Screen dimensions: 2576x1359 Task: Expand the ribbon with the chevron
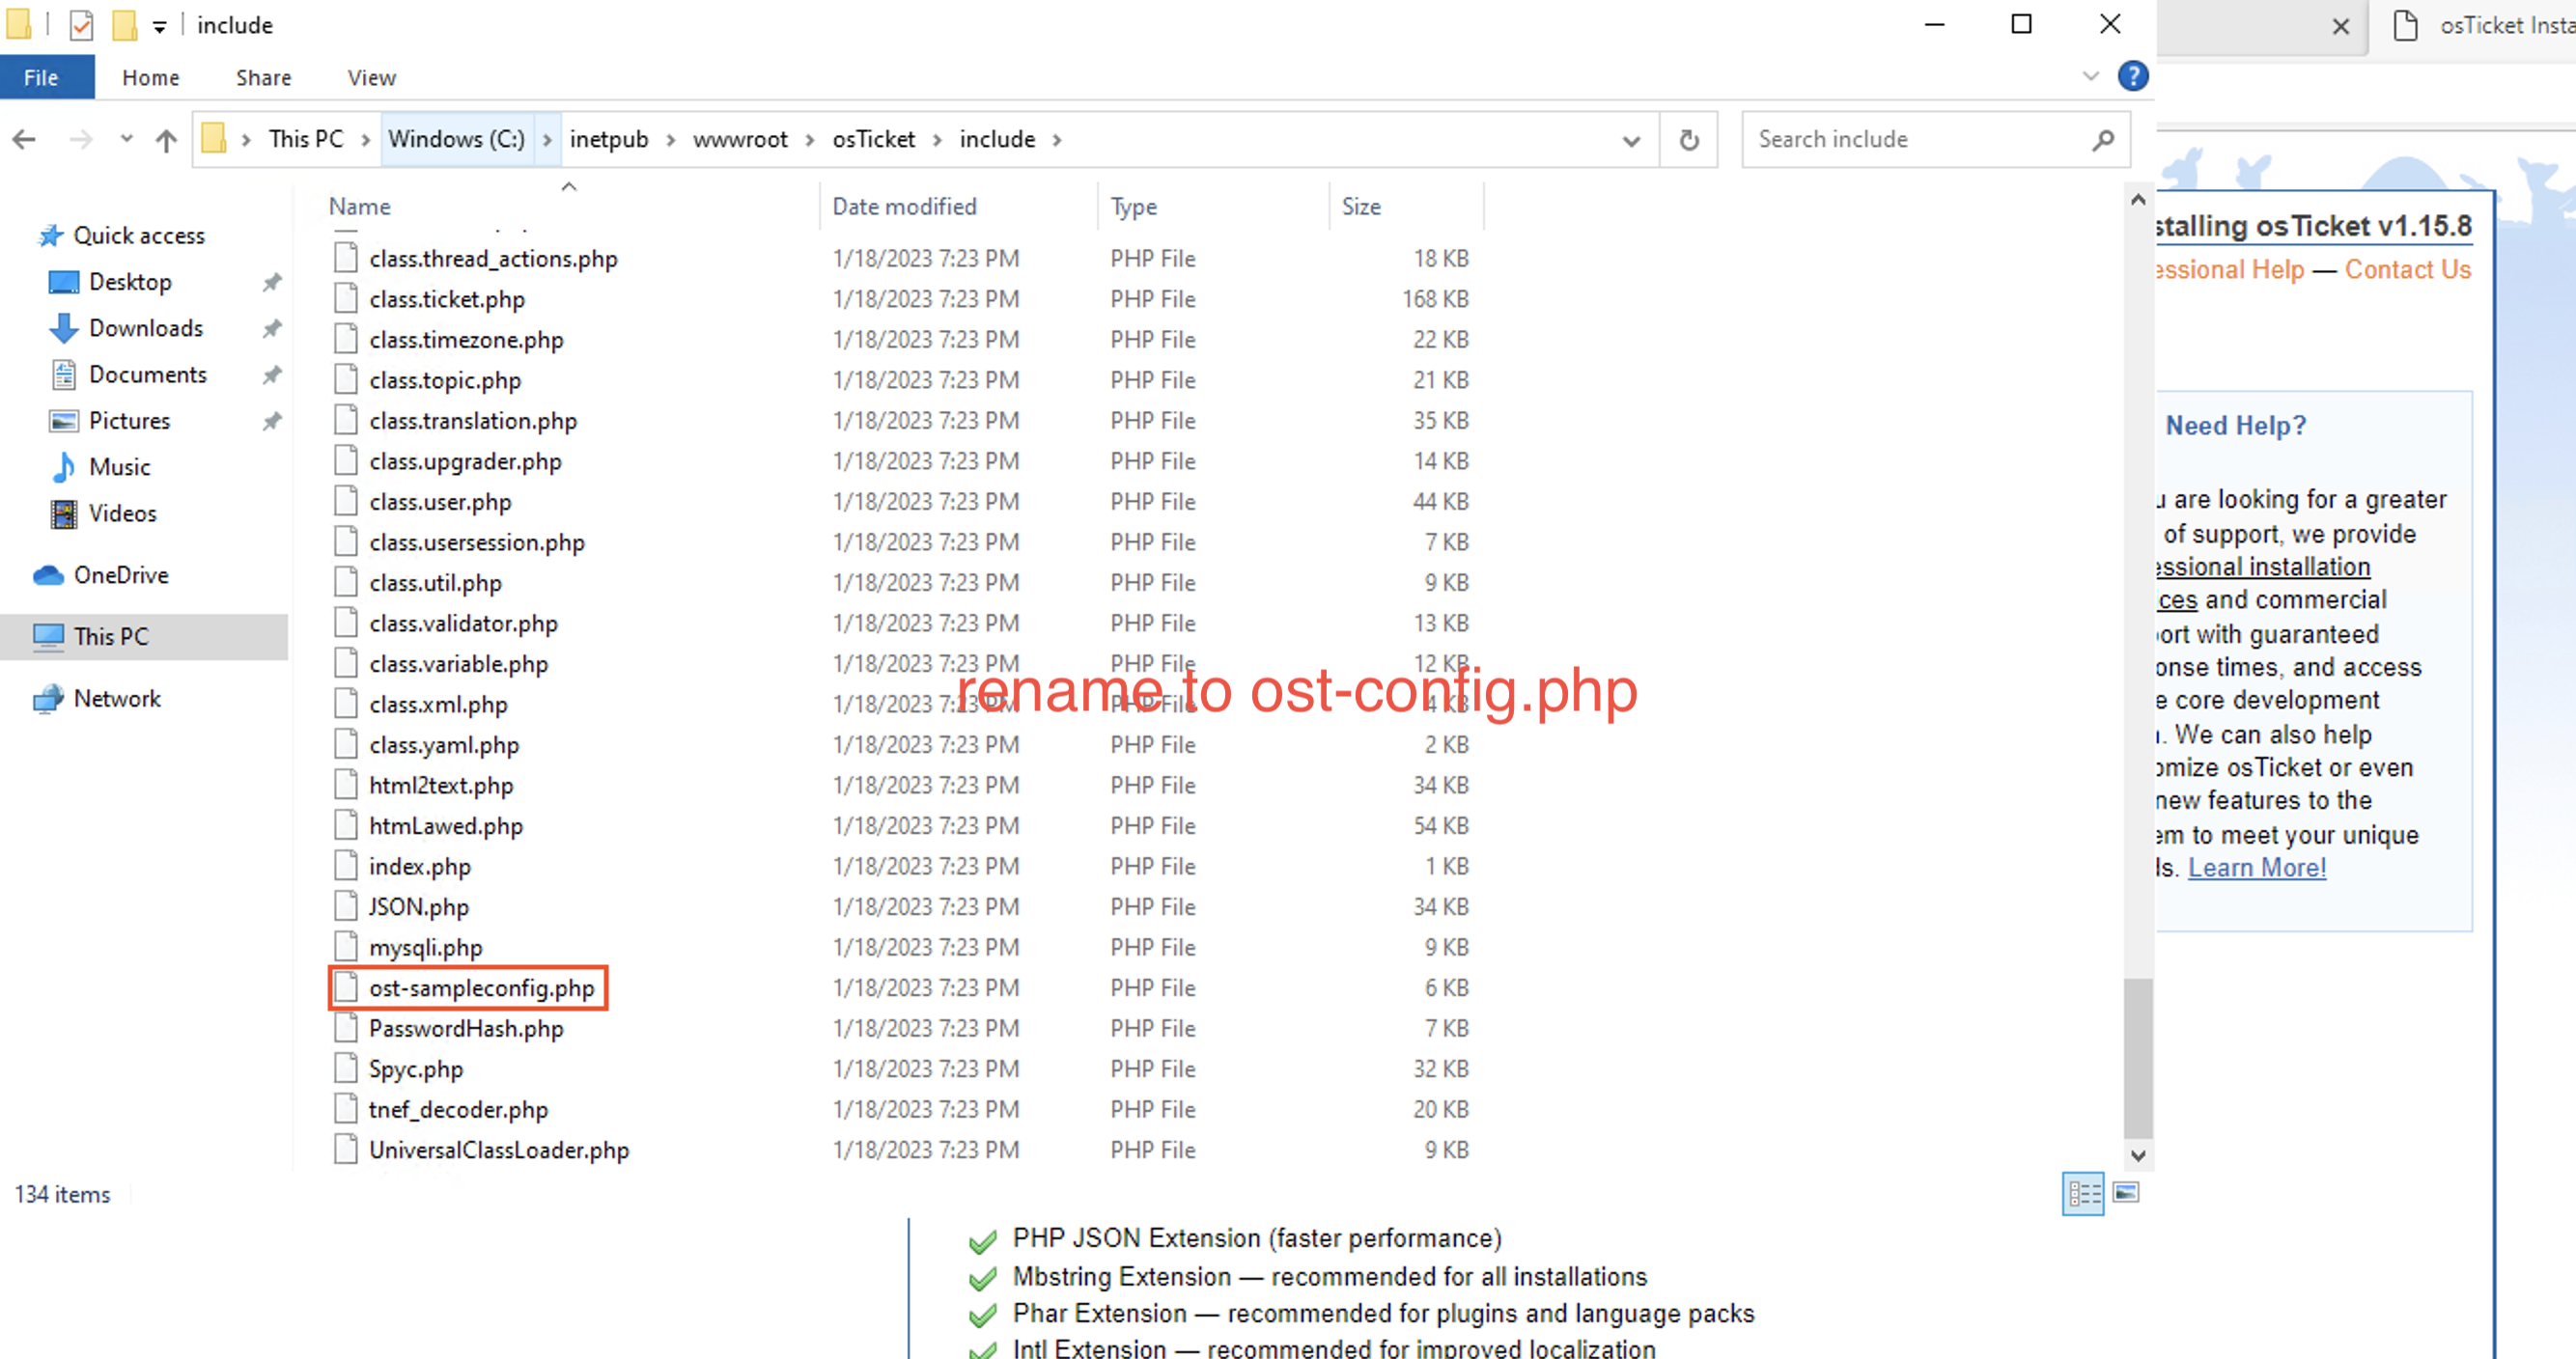click(2091, 76)
